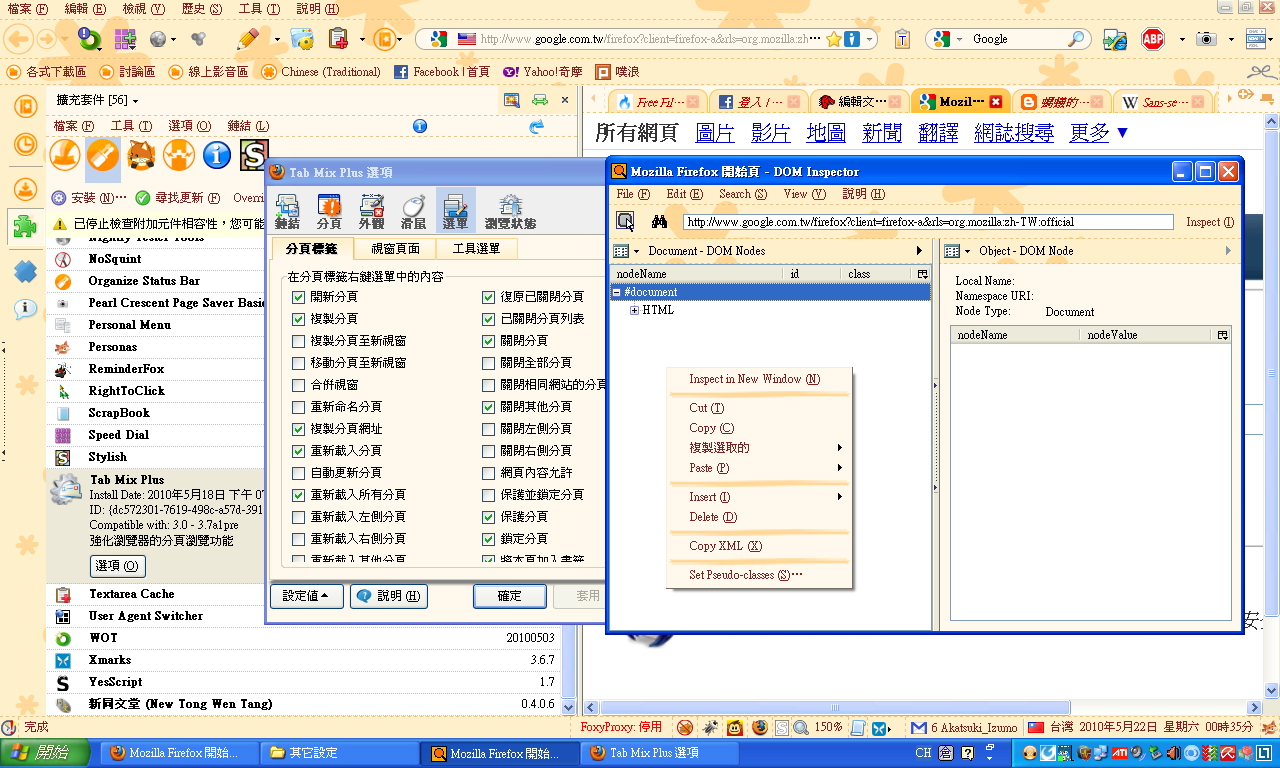Viewport: 1280px width, 768px height.
Task: Enable the 合併視窗 checkbox
Action: tap(299, 385)
